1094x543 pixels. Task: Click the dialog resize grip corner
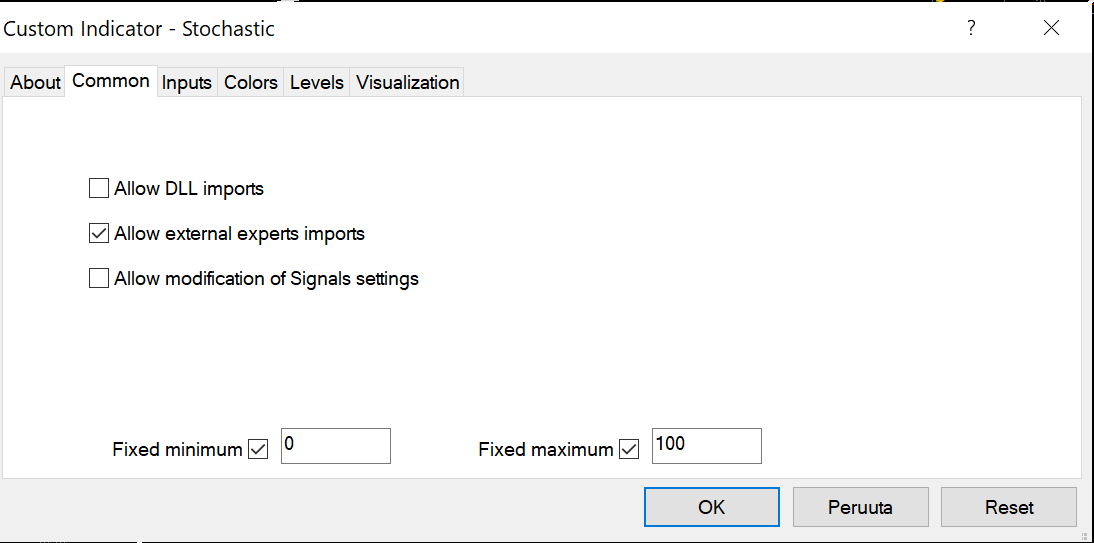coord(1084,536)
